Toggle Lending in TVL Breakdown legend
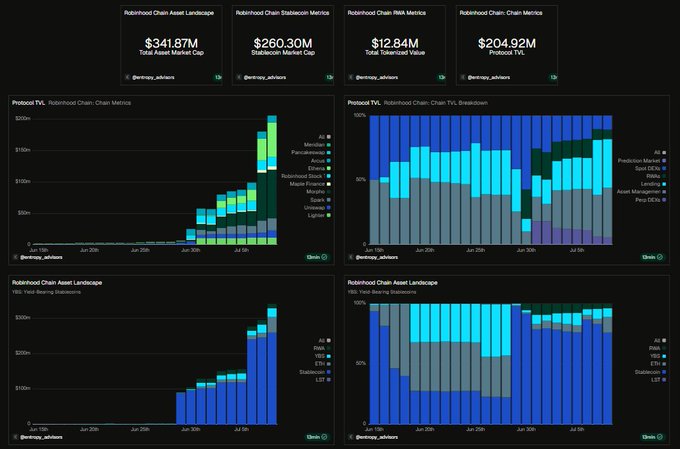This screenshot has width=680, height=449. point(654,184)
